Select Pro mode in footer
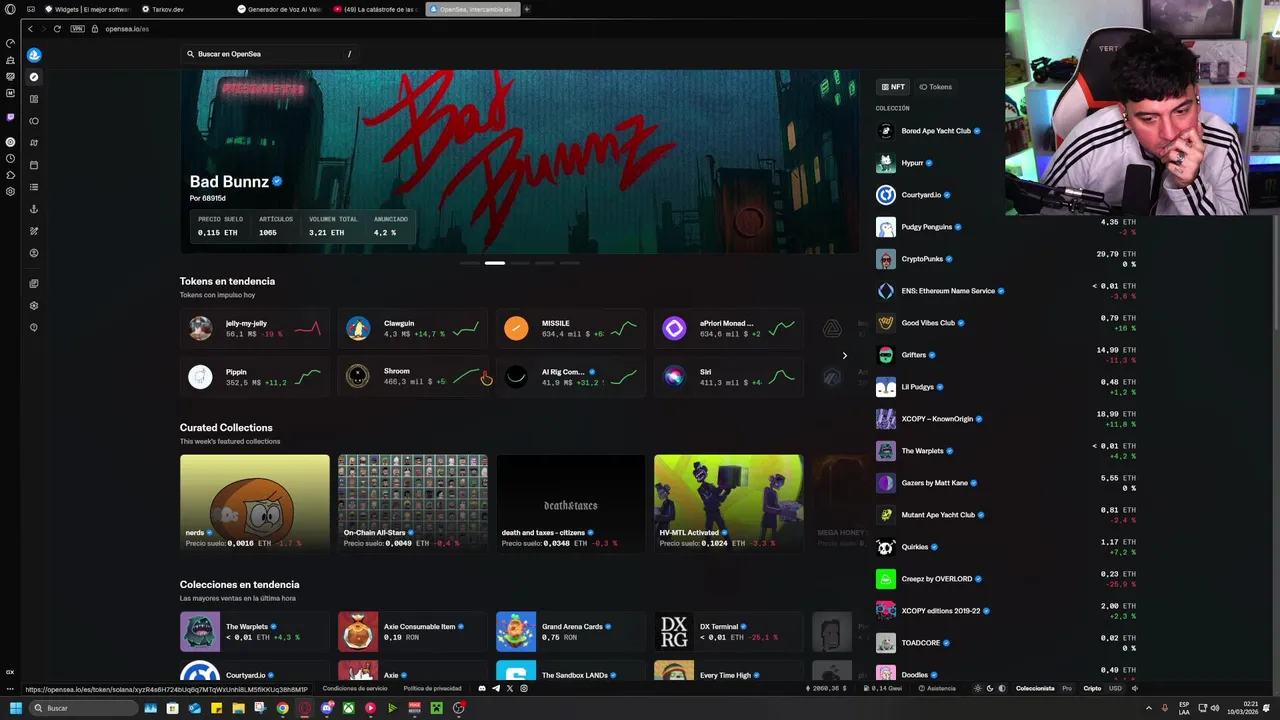Image resolution: width=1280 pixels, height=720 pixels. [1067, 688]
